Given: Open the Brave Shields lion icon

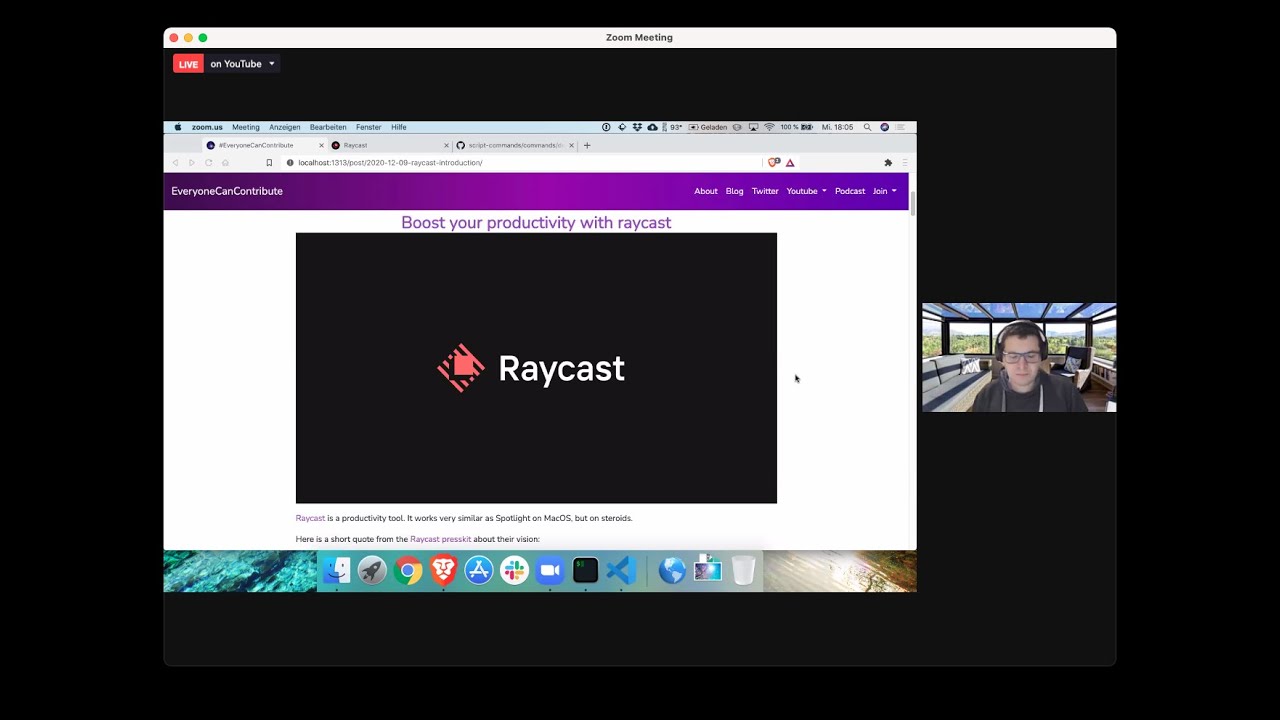Looking at the screenshot, I should (x=772, y=162).
